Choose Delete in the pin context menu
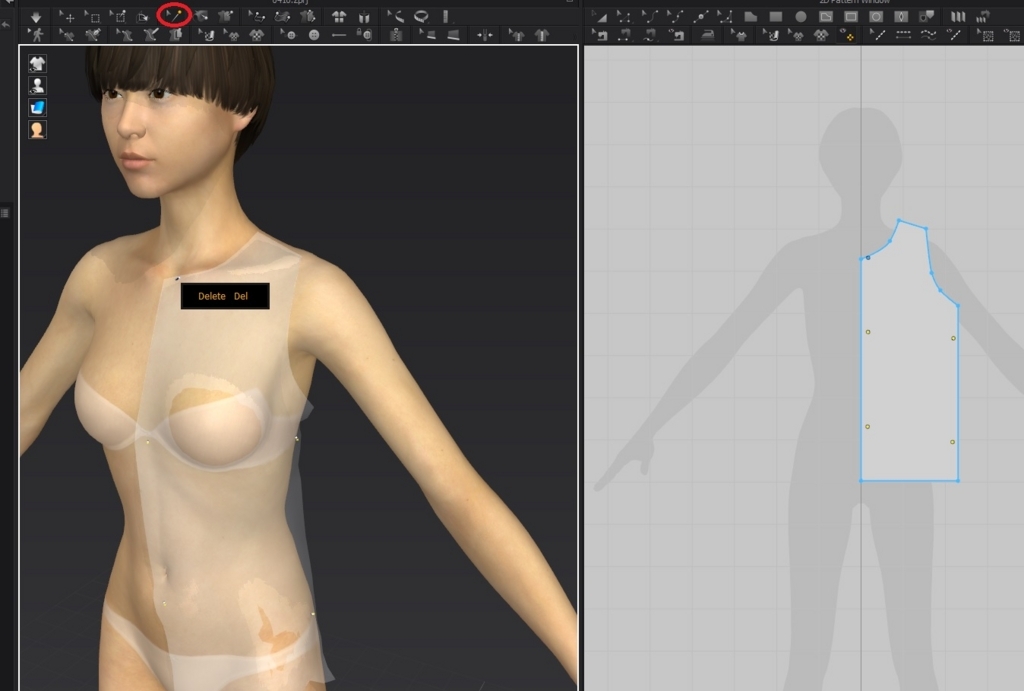Screen dimensions: 1024x691 coord(225,296)
